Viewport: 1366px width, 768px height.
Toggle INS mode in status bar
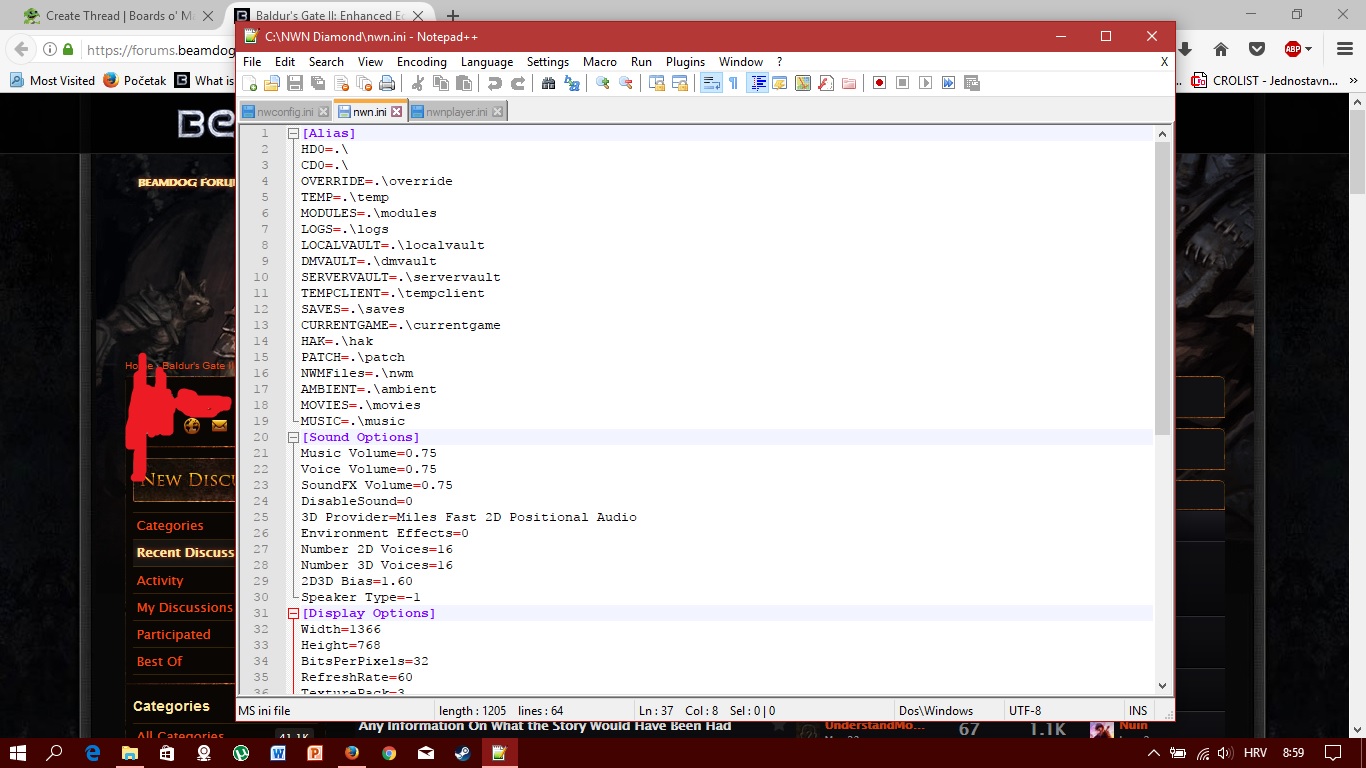click(x=1138, y=710)
